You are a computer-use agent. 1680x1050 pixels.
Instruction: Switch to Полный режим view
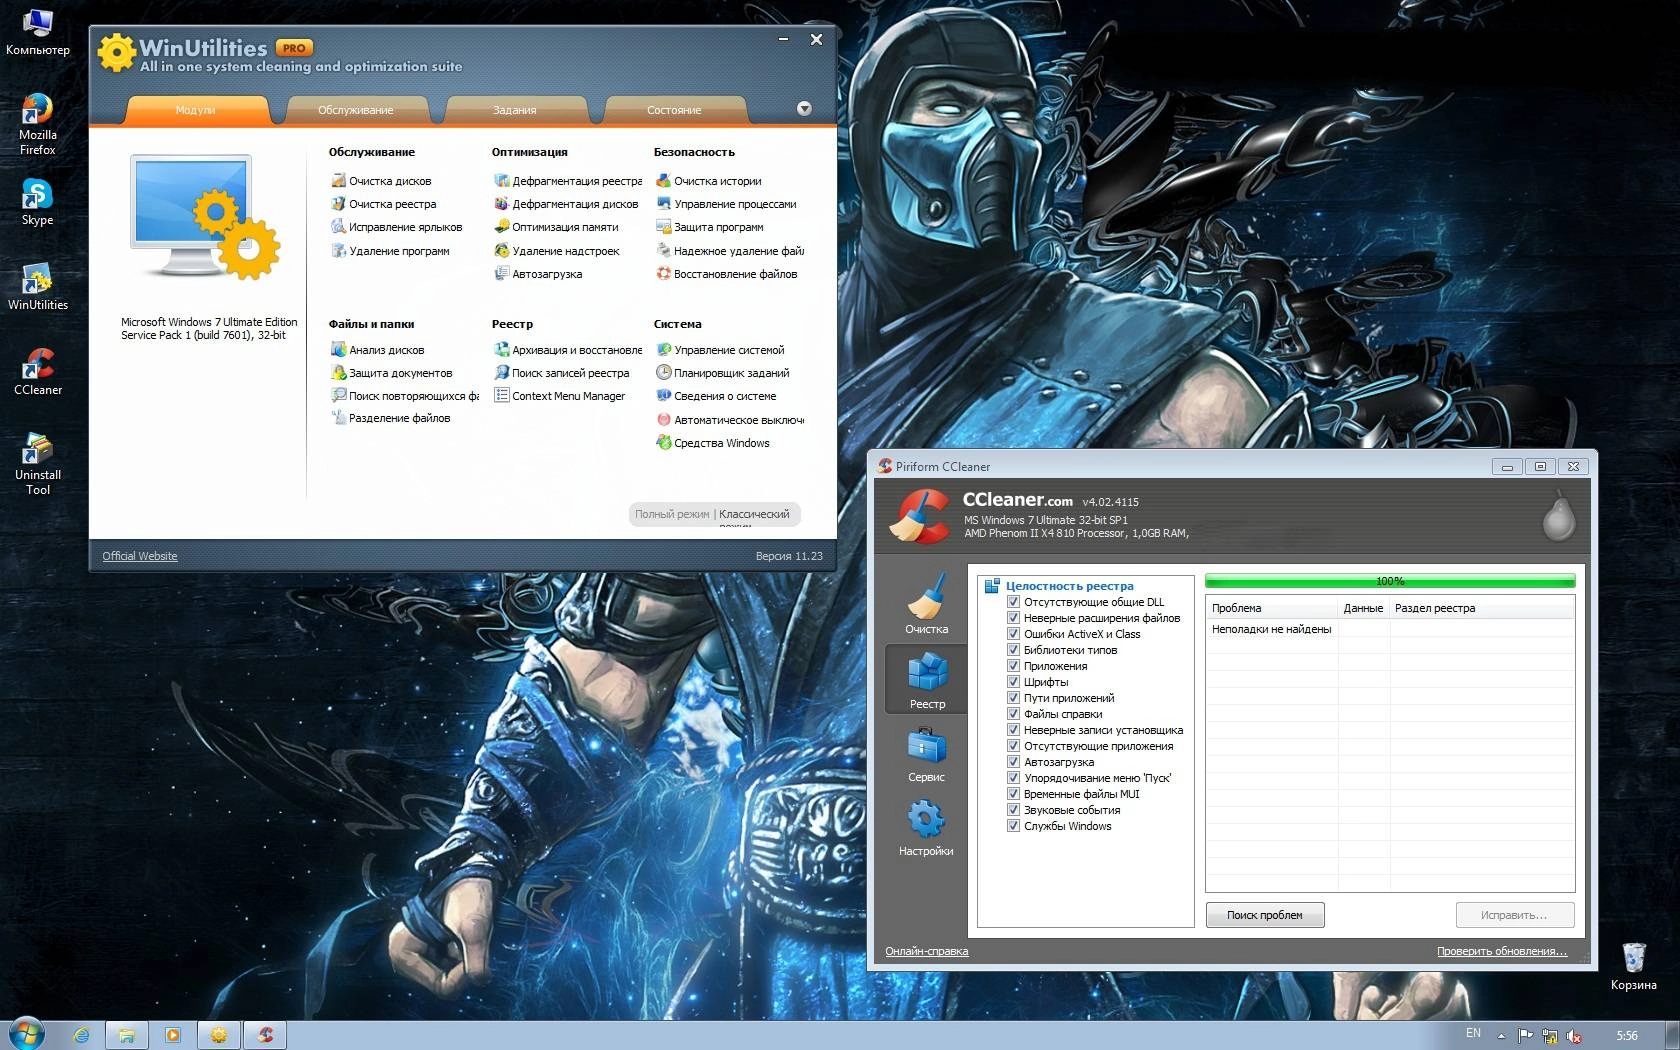point(672,514)
